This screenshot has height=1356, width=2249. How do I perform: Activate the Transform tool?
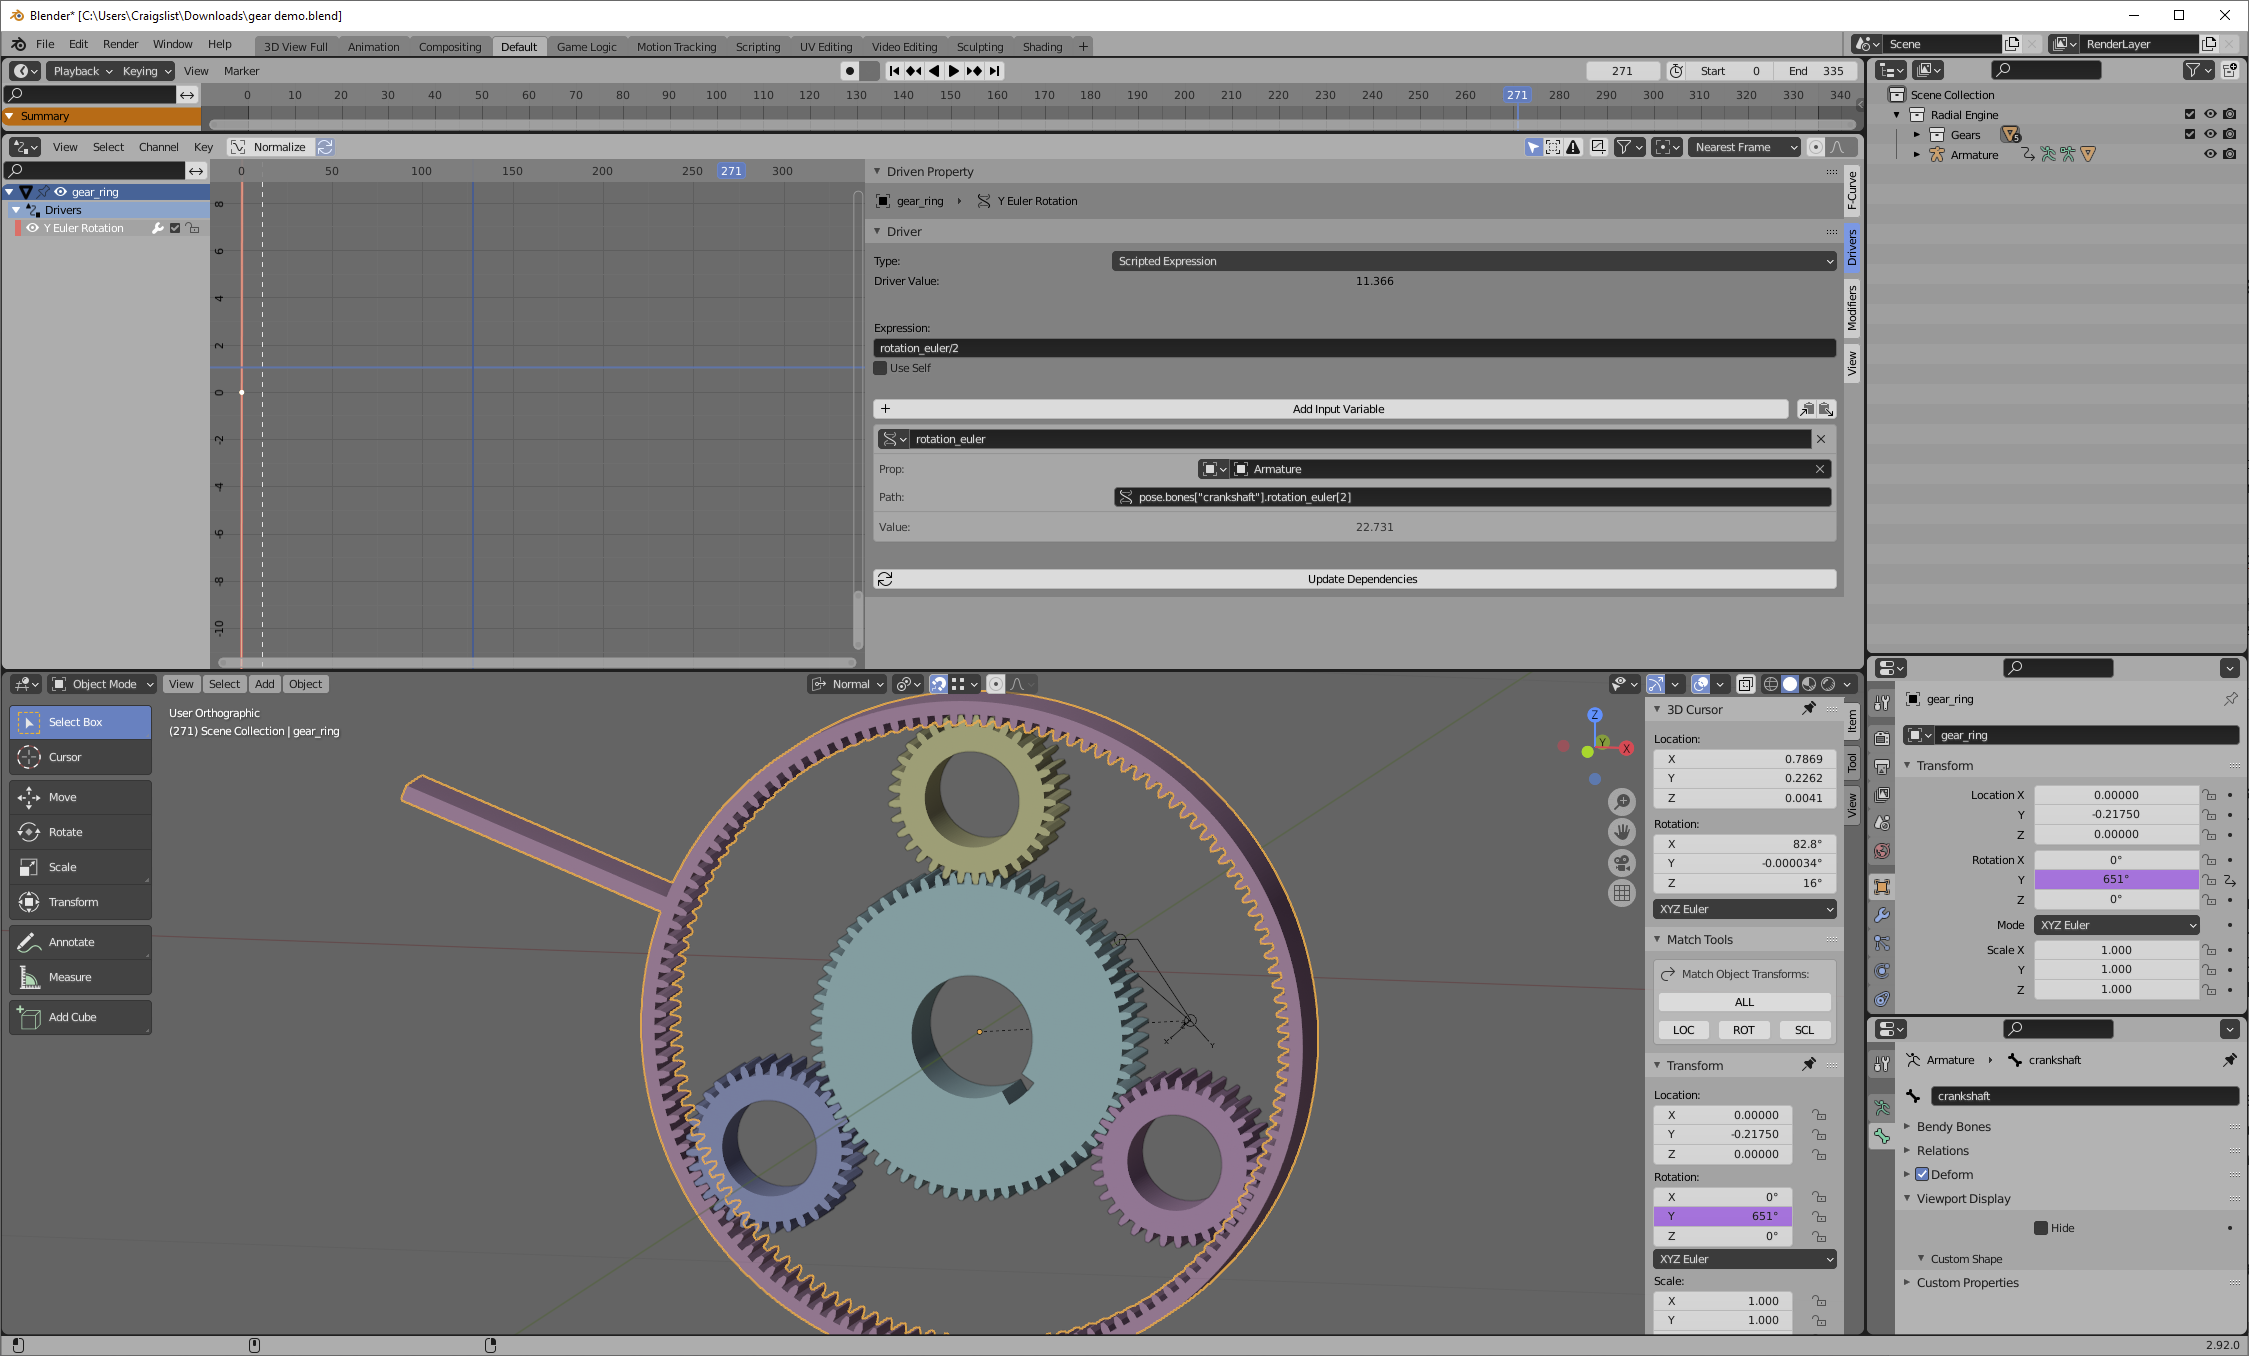81,902
